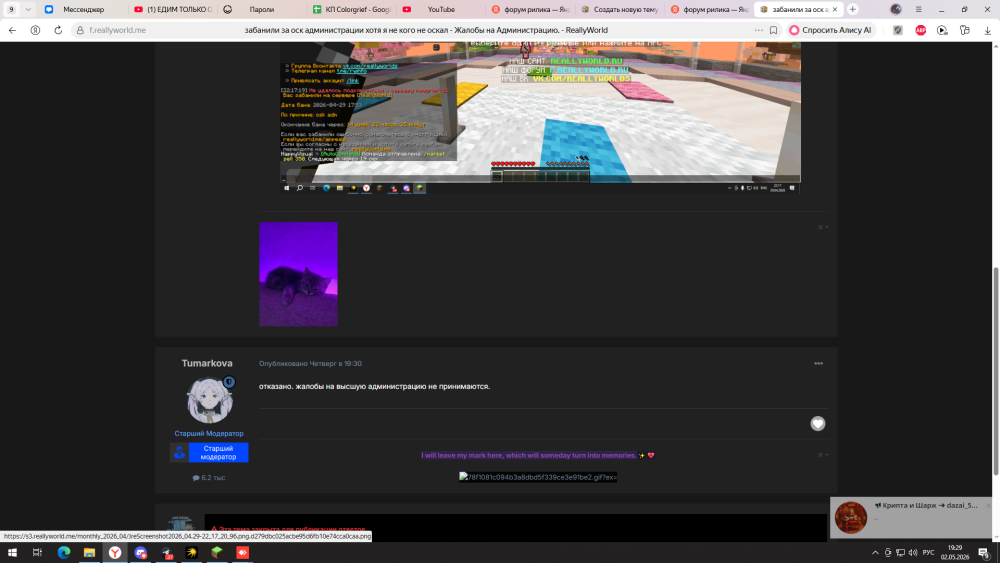Switch to the Создать новую тему tab
This screenshot has width=1000, height=563.
619,10
